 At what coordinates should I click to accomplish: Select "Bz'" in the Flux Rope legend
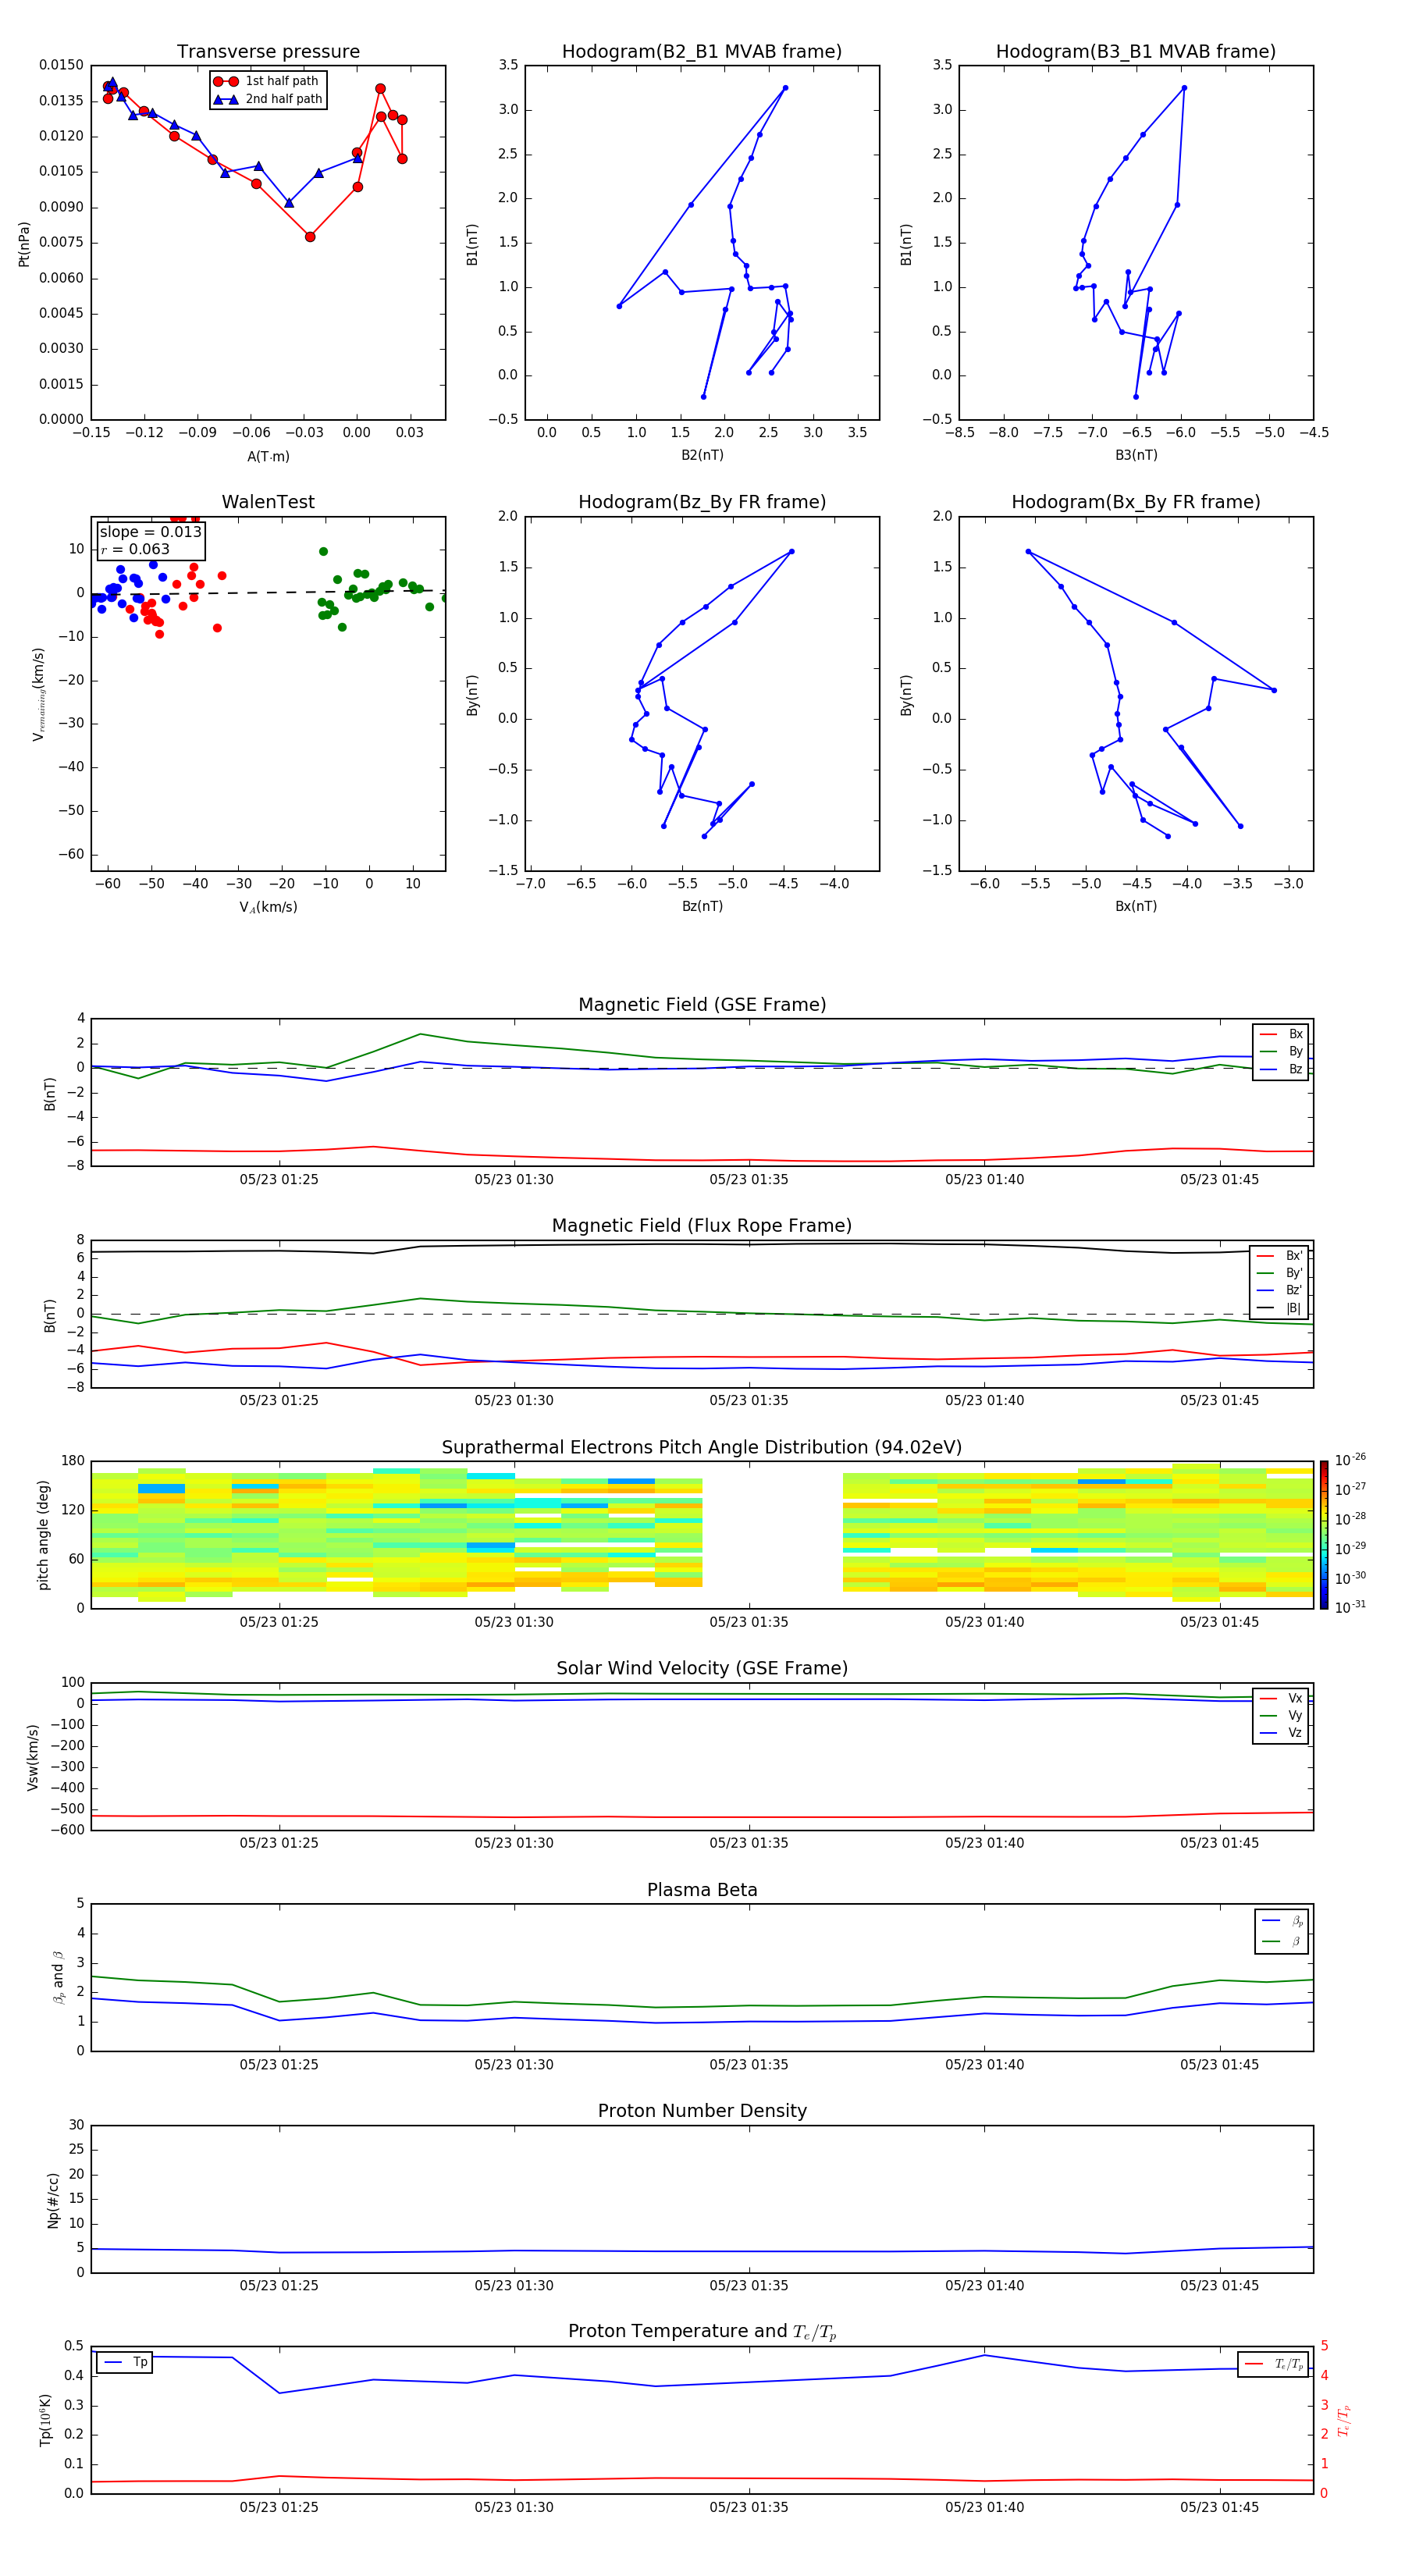pyautogui.click(x=1280, y=1290)
